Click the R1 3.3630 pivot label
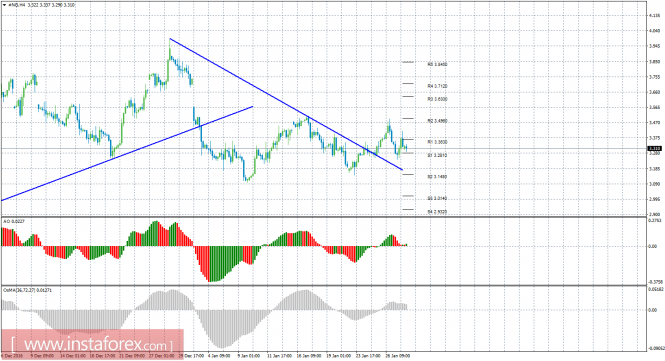This screenshot has width=665, height=361. [x=437, y=143]
